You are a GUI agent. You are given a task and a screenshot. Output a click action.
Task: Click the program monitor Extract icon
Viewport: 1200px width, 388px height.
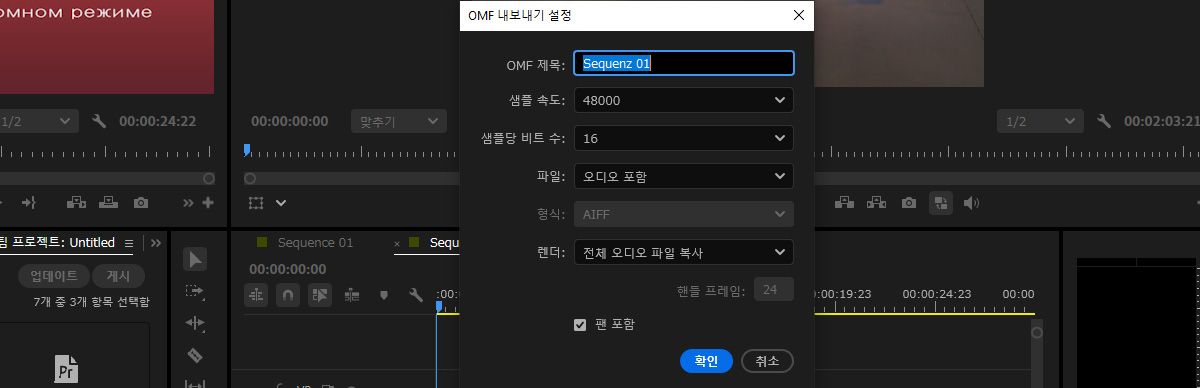coord(877,202)
